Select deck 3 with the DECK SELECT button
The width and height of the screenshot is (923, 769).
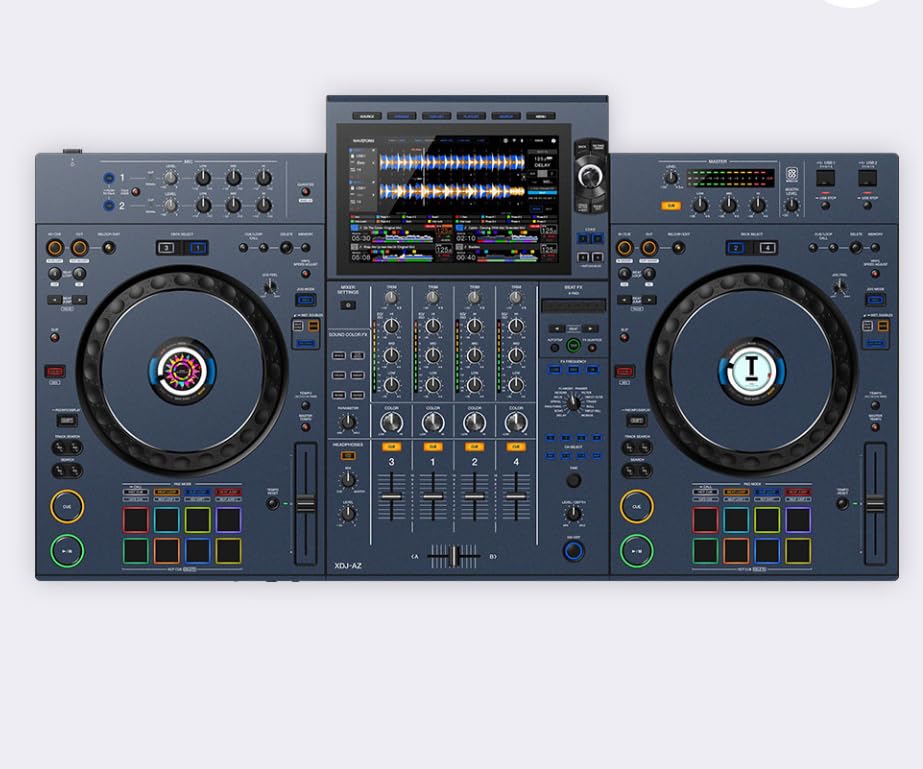pos(166,247)
